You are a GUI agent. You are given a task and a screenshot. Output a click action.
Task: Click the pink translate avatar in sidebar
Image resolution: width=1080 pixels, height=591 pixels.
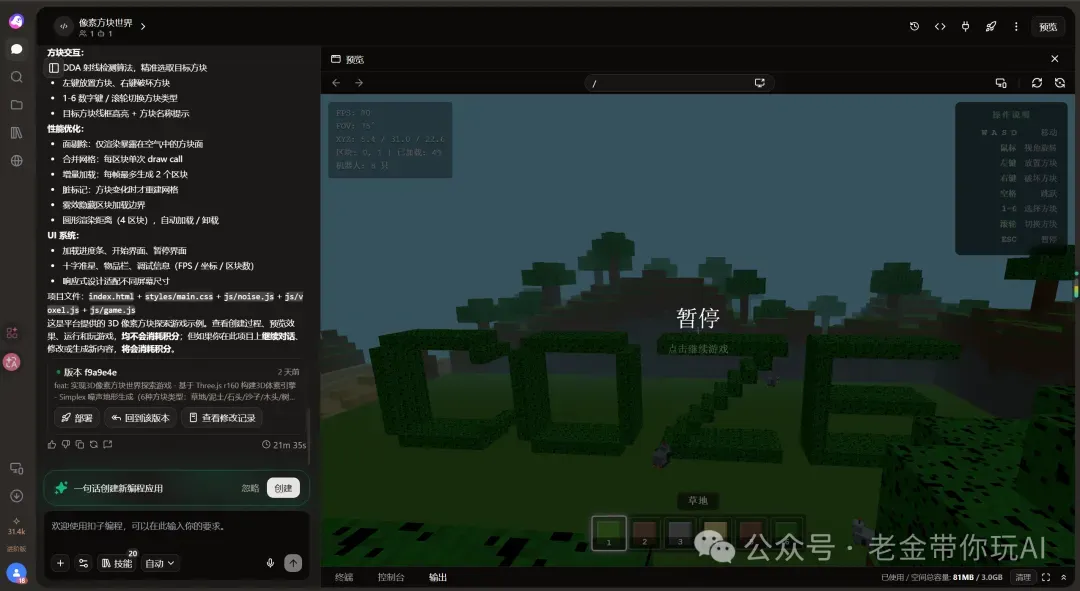click(12, 362)
